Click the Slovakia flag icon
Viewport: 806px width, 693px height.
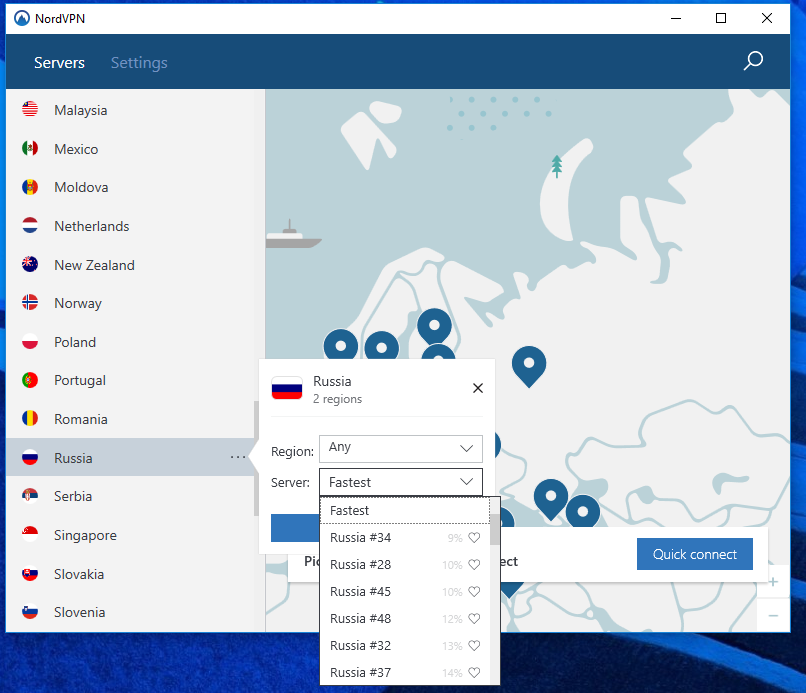[30, 573]
